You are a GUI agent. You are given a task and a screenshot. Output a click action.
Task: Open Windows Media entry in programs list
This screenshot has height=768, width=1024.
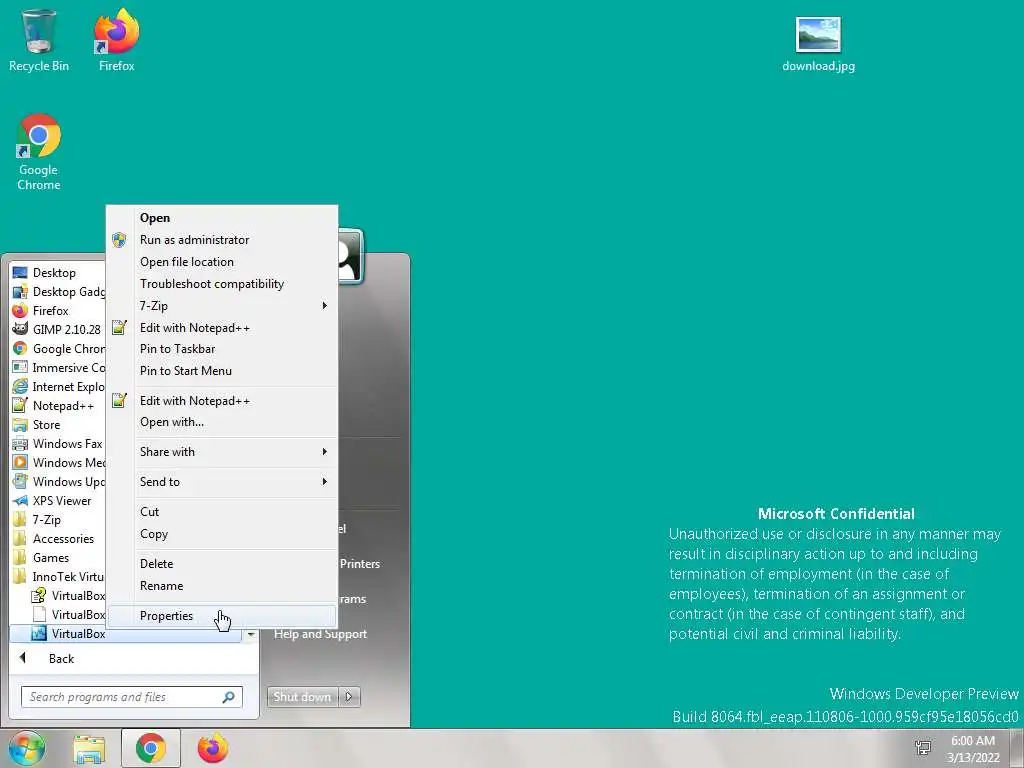(57, 462)
